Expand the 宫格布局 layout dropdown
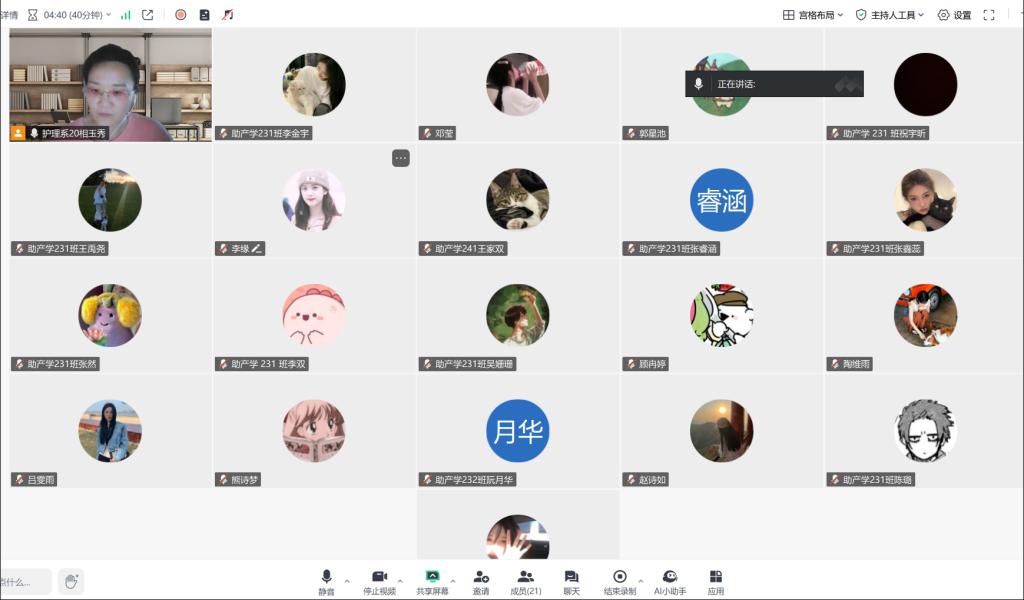 [813, 15]
